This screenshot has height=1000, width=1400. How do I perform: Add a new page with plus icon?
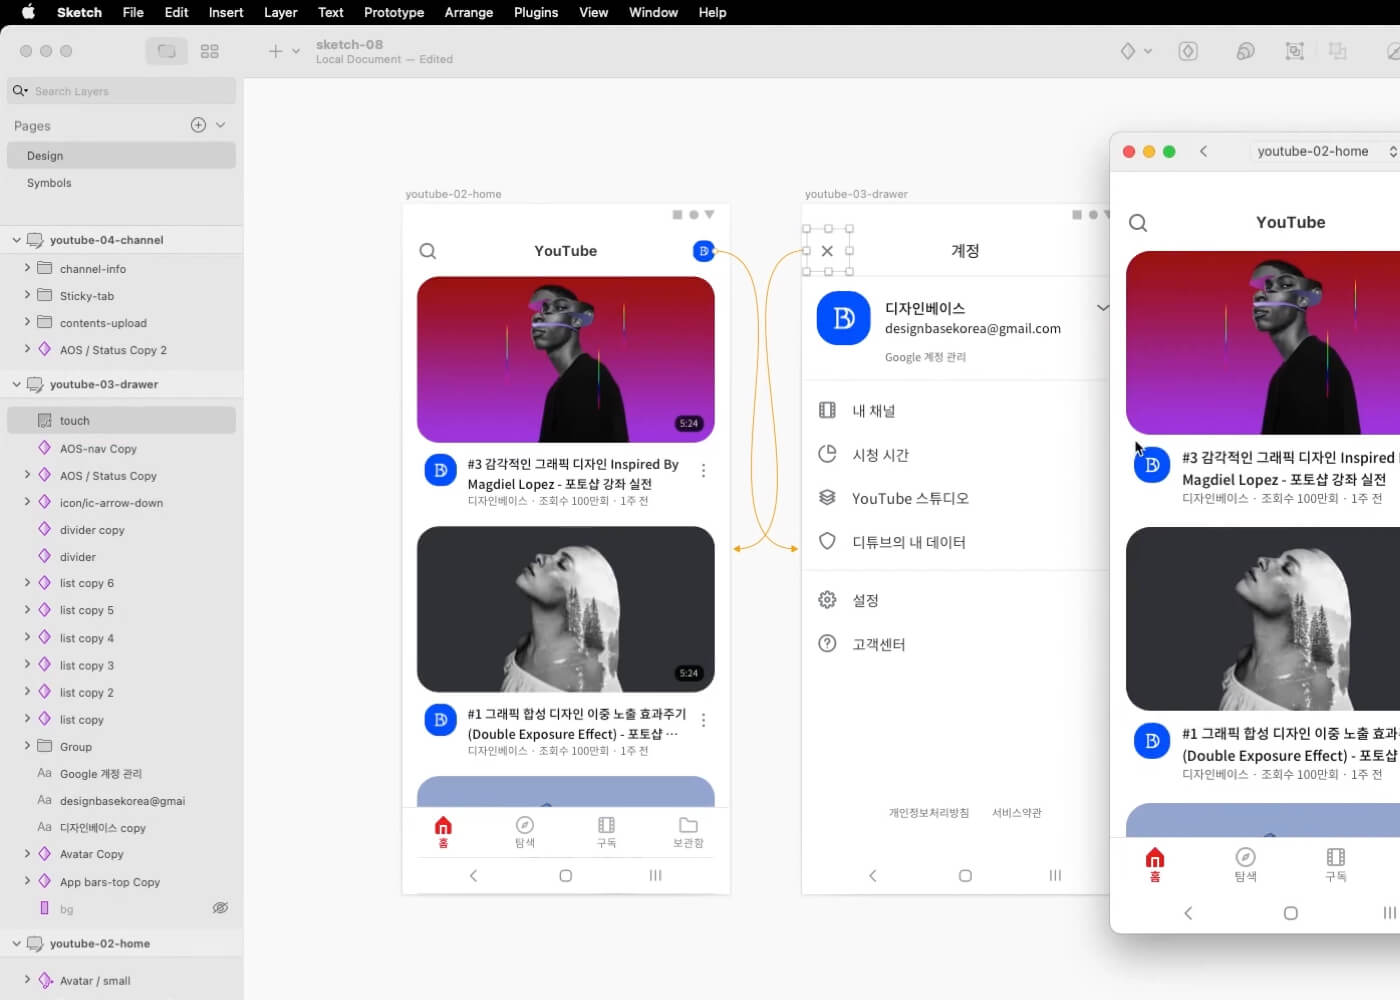(x=198, y=125)
